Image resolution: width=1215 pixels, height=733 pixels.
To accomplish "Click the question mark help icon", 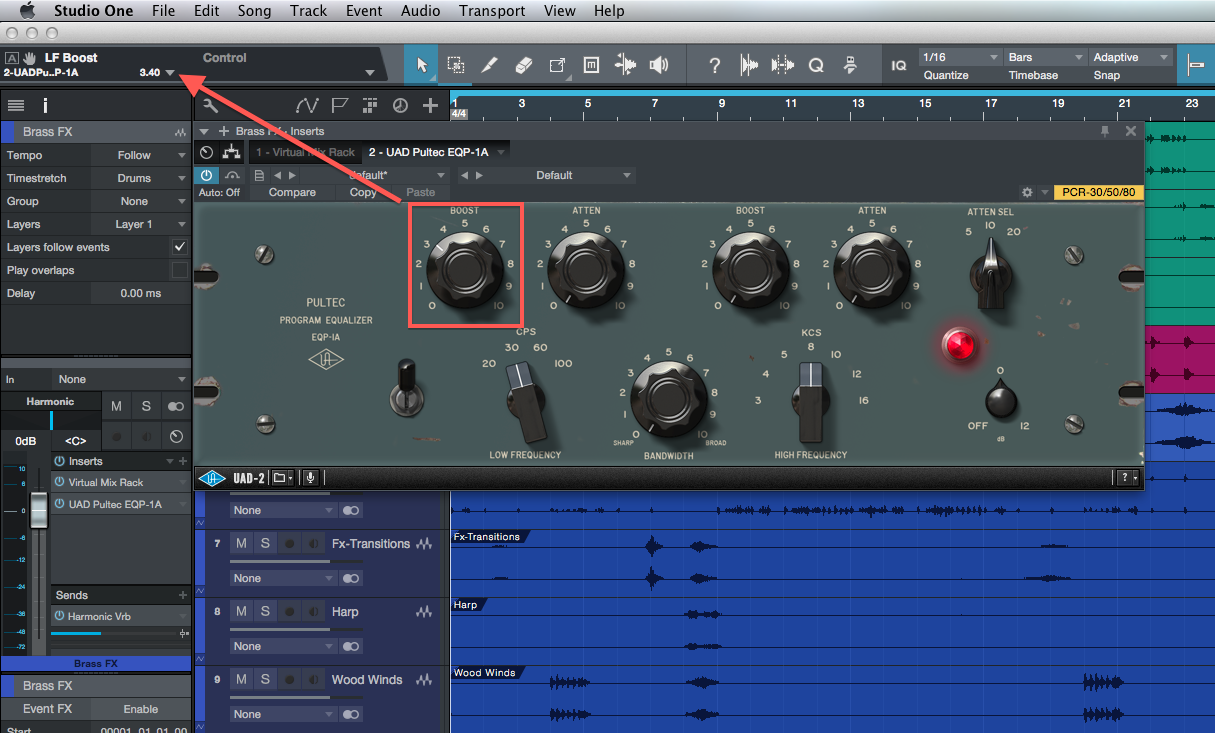I will (x=714, y=65).
